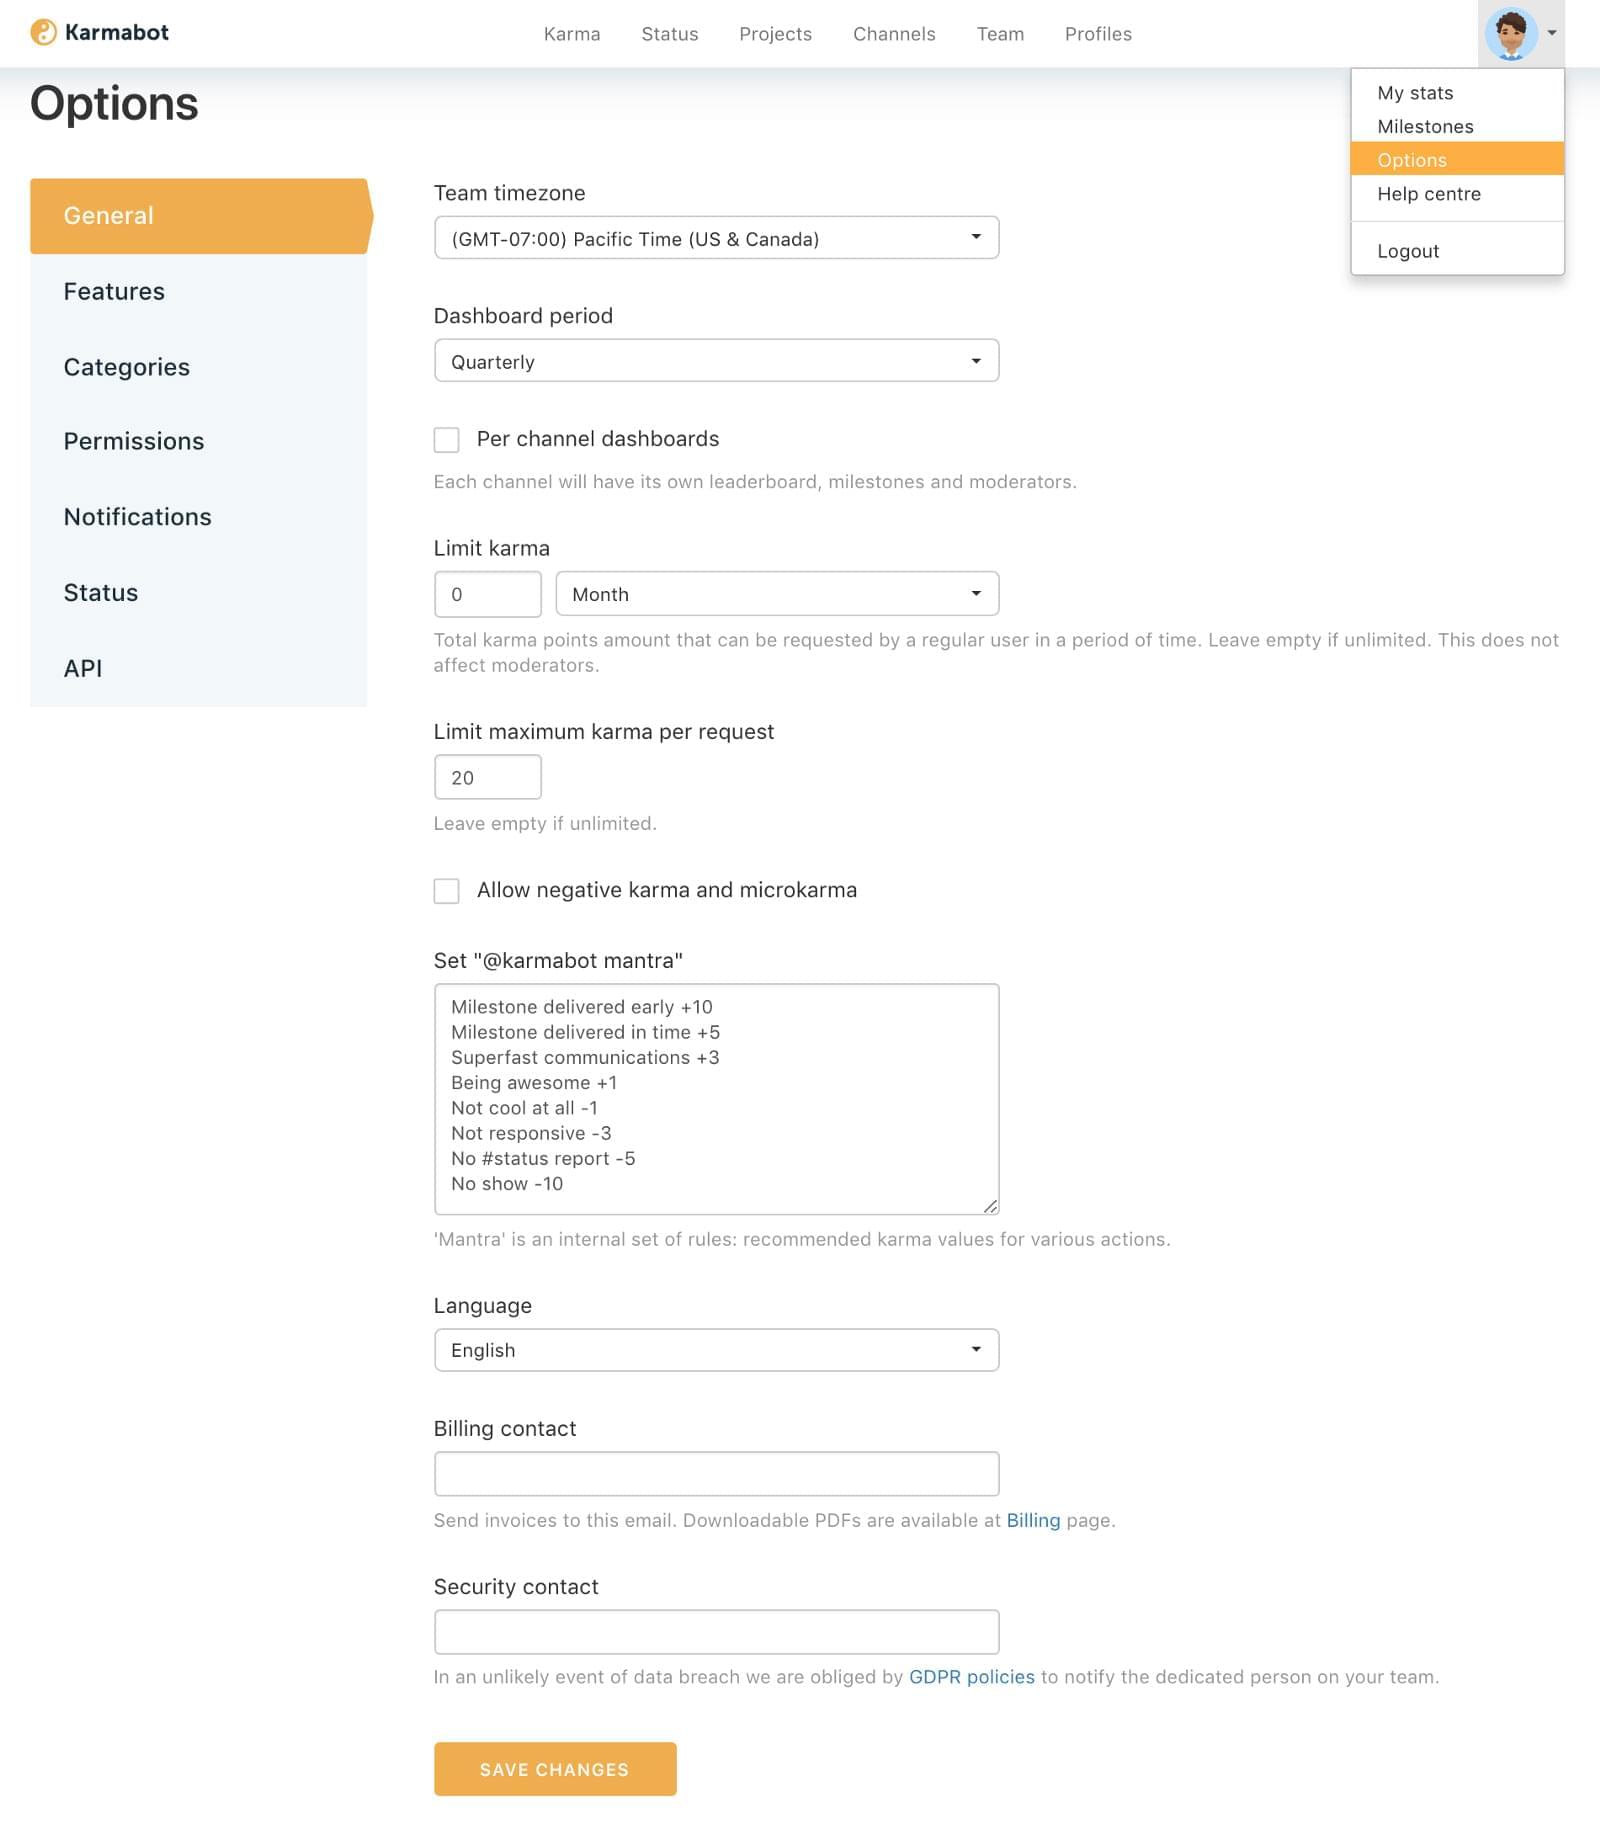1600x1839 pixels.
Task: Open the Billing page link
Action: coord(1034,1520)
